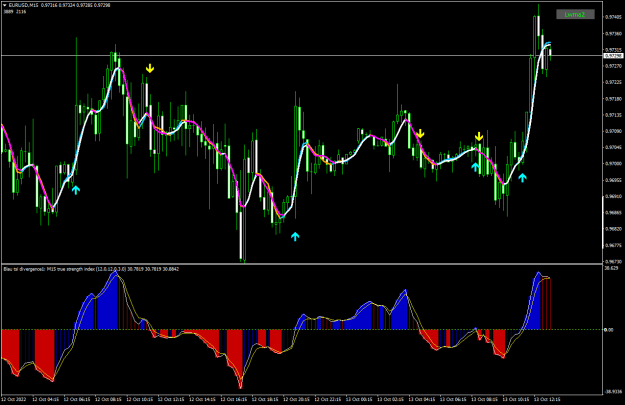Click the 13 Oct 04:15 time label
625x405 pixels.
pyautogui.click(x=422, y=399)
